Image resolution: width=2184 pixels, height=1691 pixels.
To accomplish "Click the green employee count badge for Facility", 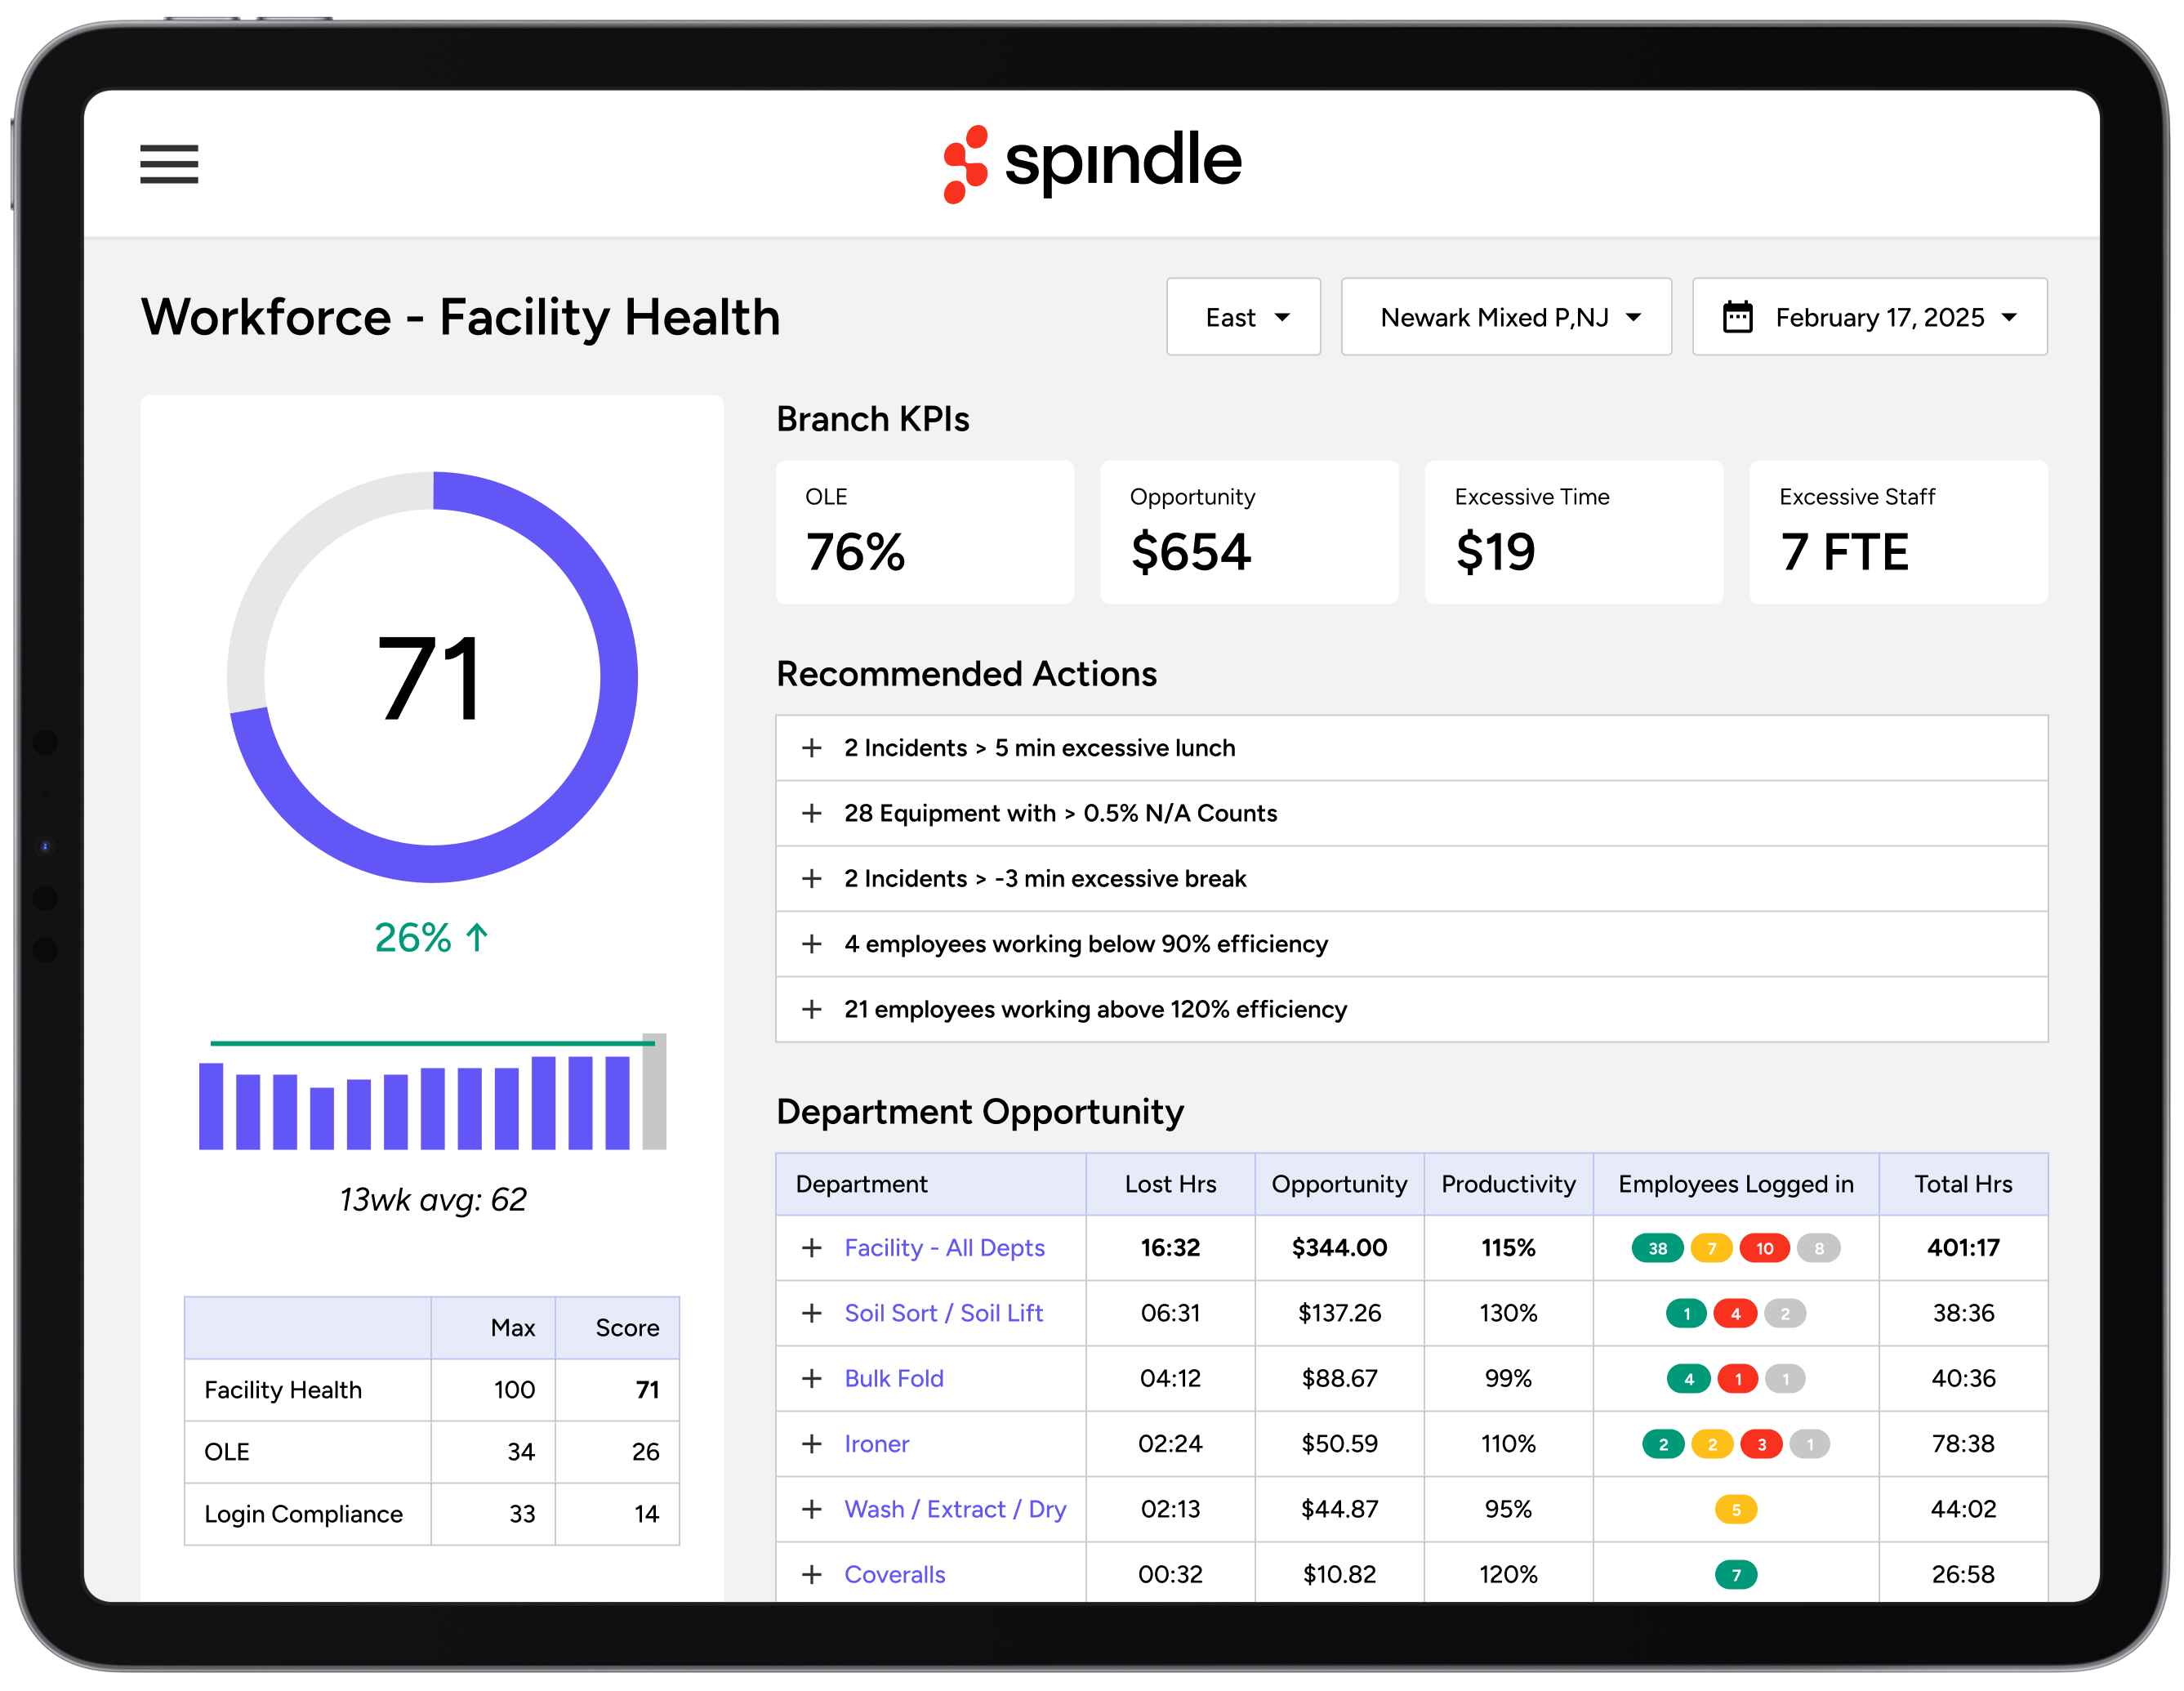I will 1657,1248.
